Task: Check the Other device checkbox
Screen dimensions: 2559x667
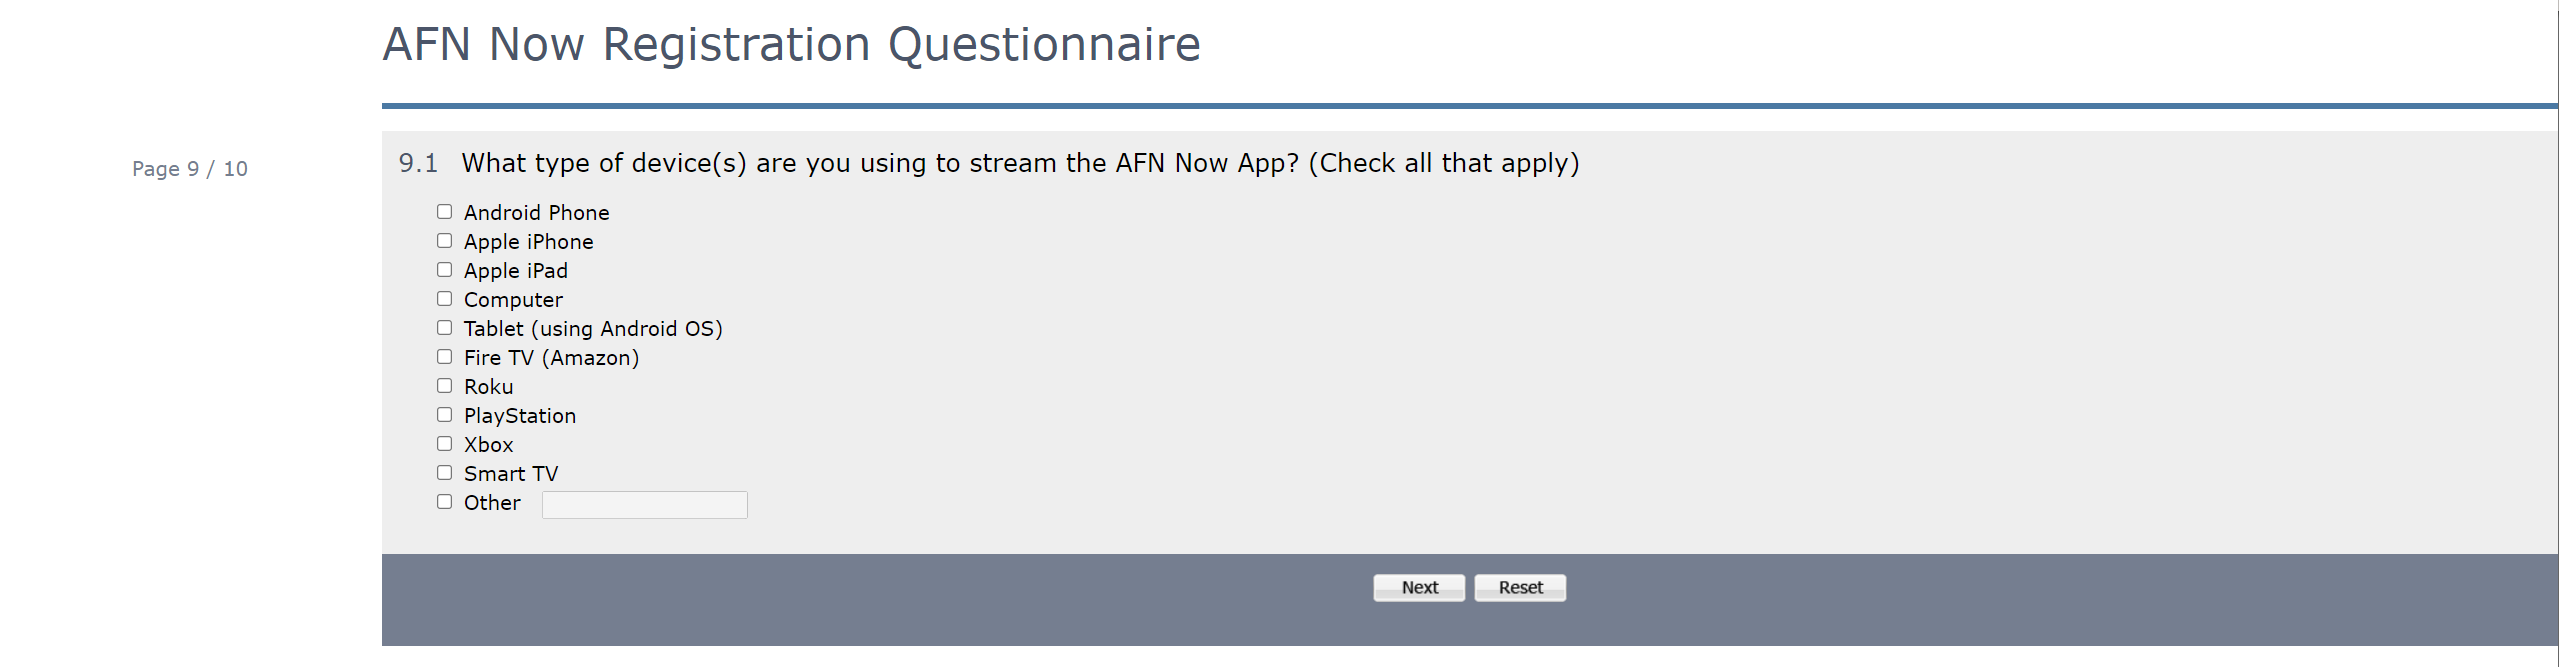Action: click(444, 502)
